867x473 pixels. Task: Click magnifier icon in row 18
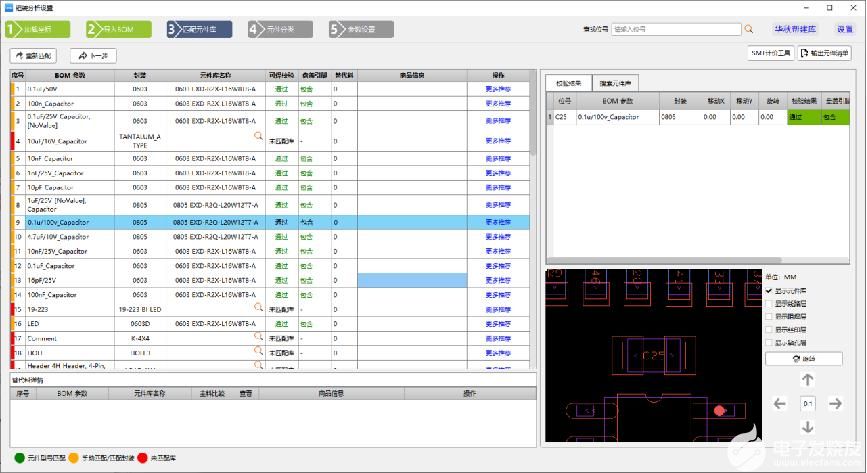pos(258,350)
